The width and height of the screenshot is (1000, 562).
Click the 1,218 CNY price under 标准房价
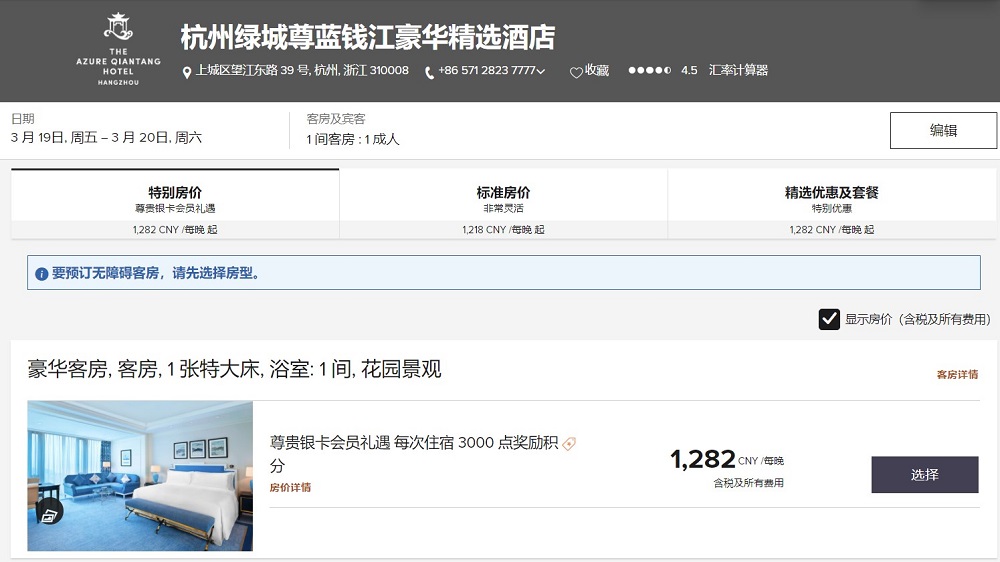coord(503,230)
